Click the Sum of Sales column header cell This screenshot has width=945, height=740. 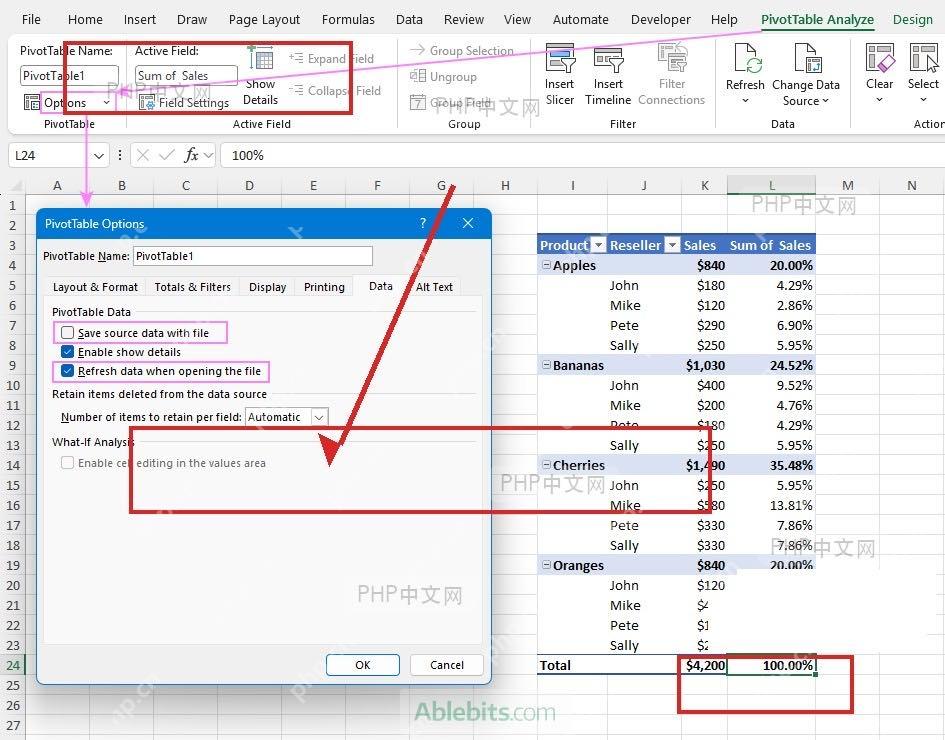click(x=771, y=245)
